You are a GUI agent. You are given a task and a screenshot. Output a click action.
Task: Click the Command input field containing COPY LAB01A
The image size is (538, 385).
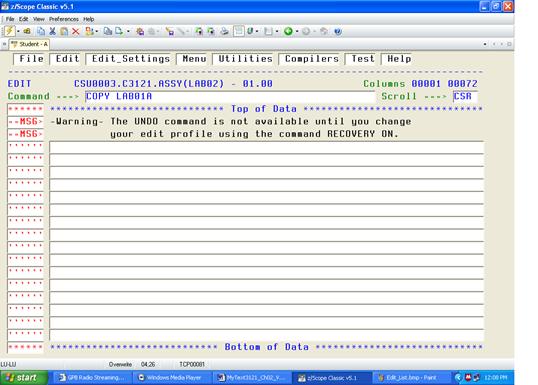230,96
